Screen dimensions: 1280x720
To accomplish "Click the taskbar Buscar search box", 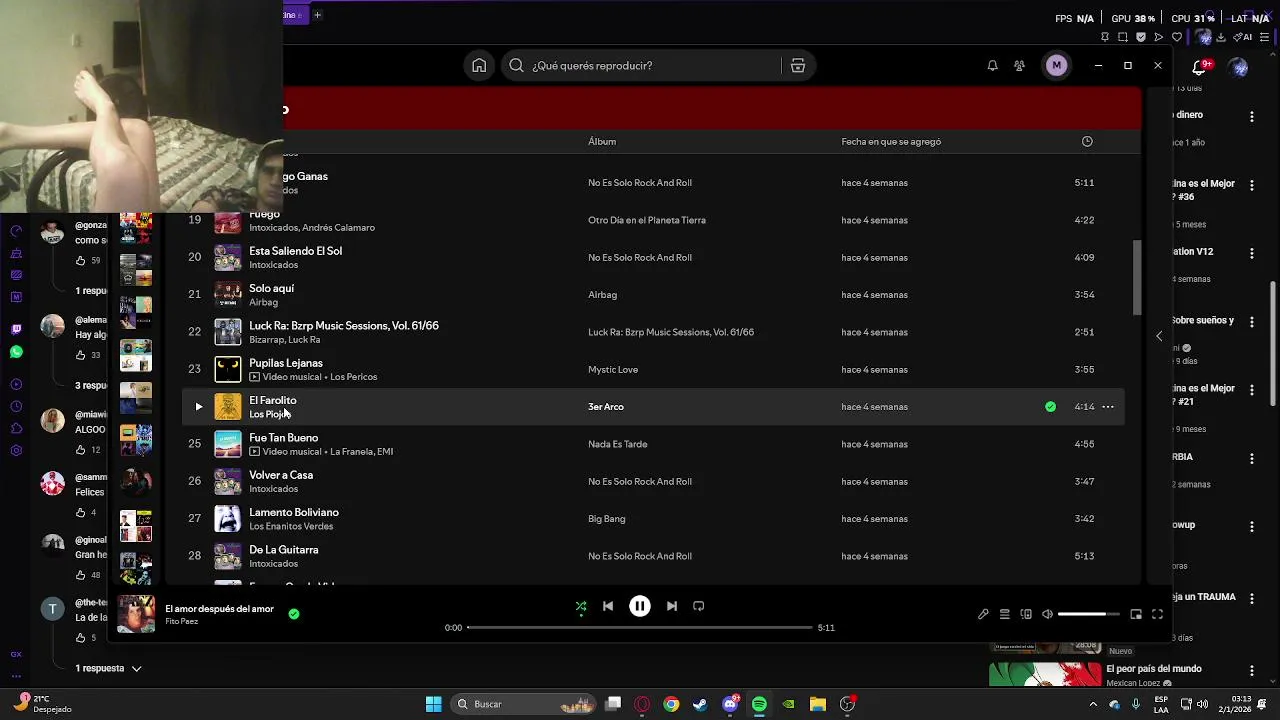I will coord(524,704).
